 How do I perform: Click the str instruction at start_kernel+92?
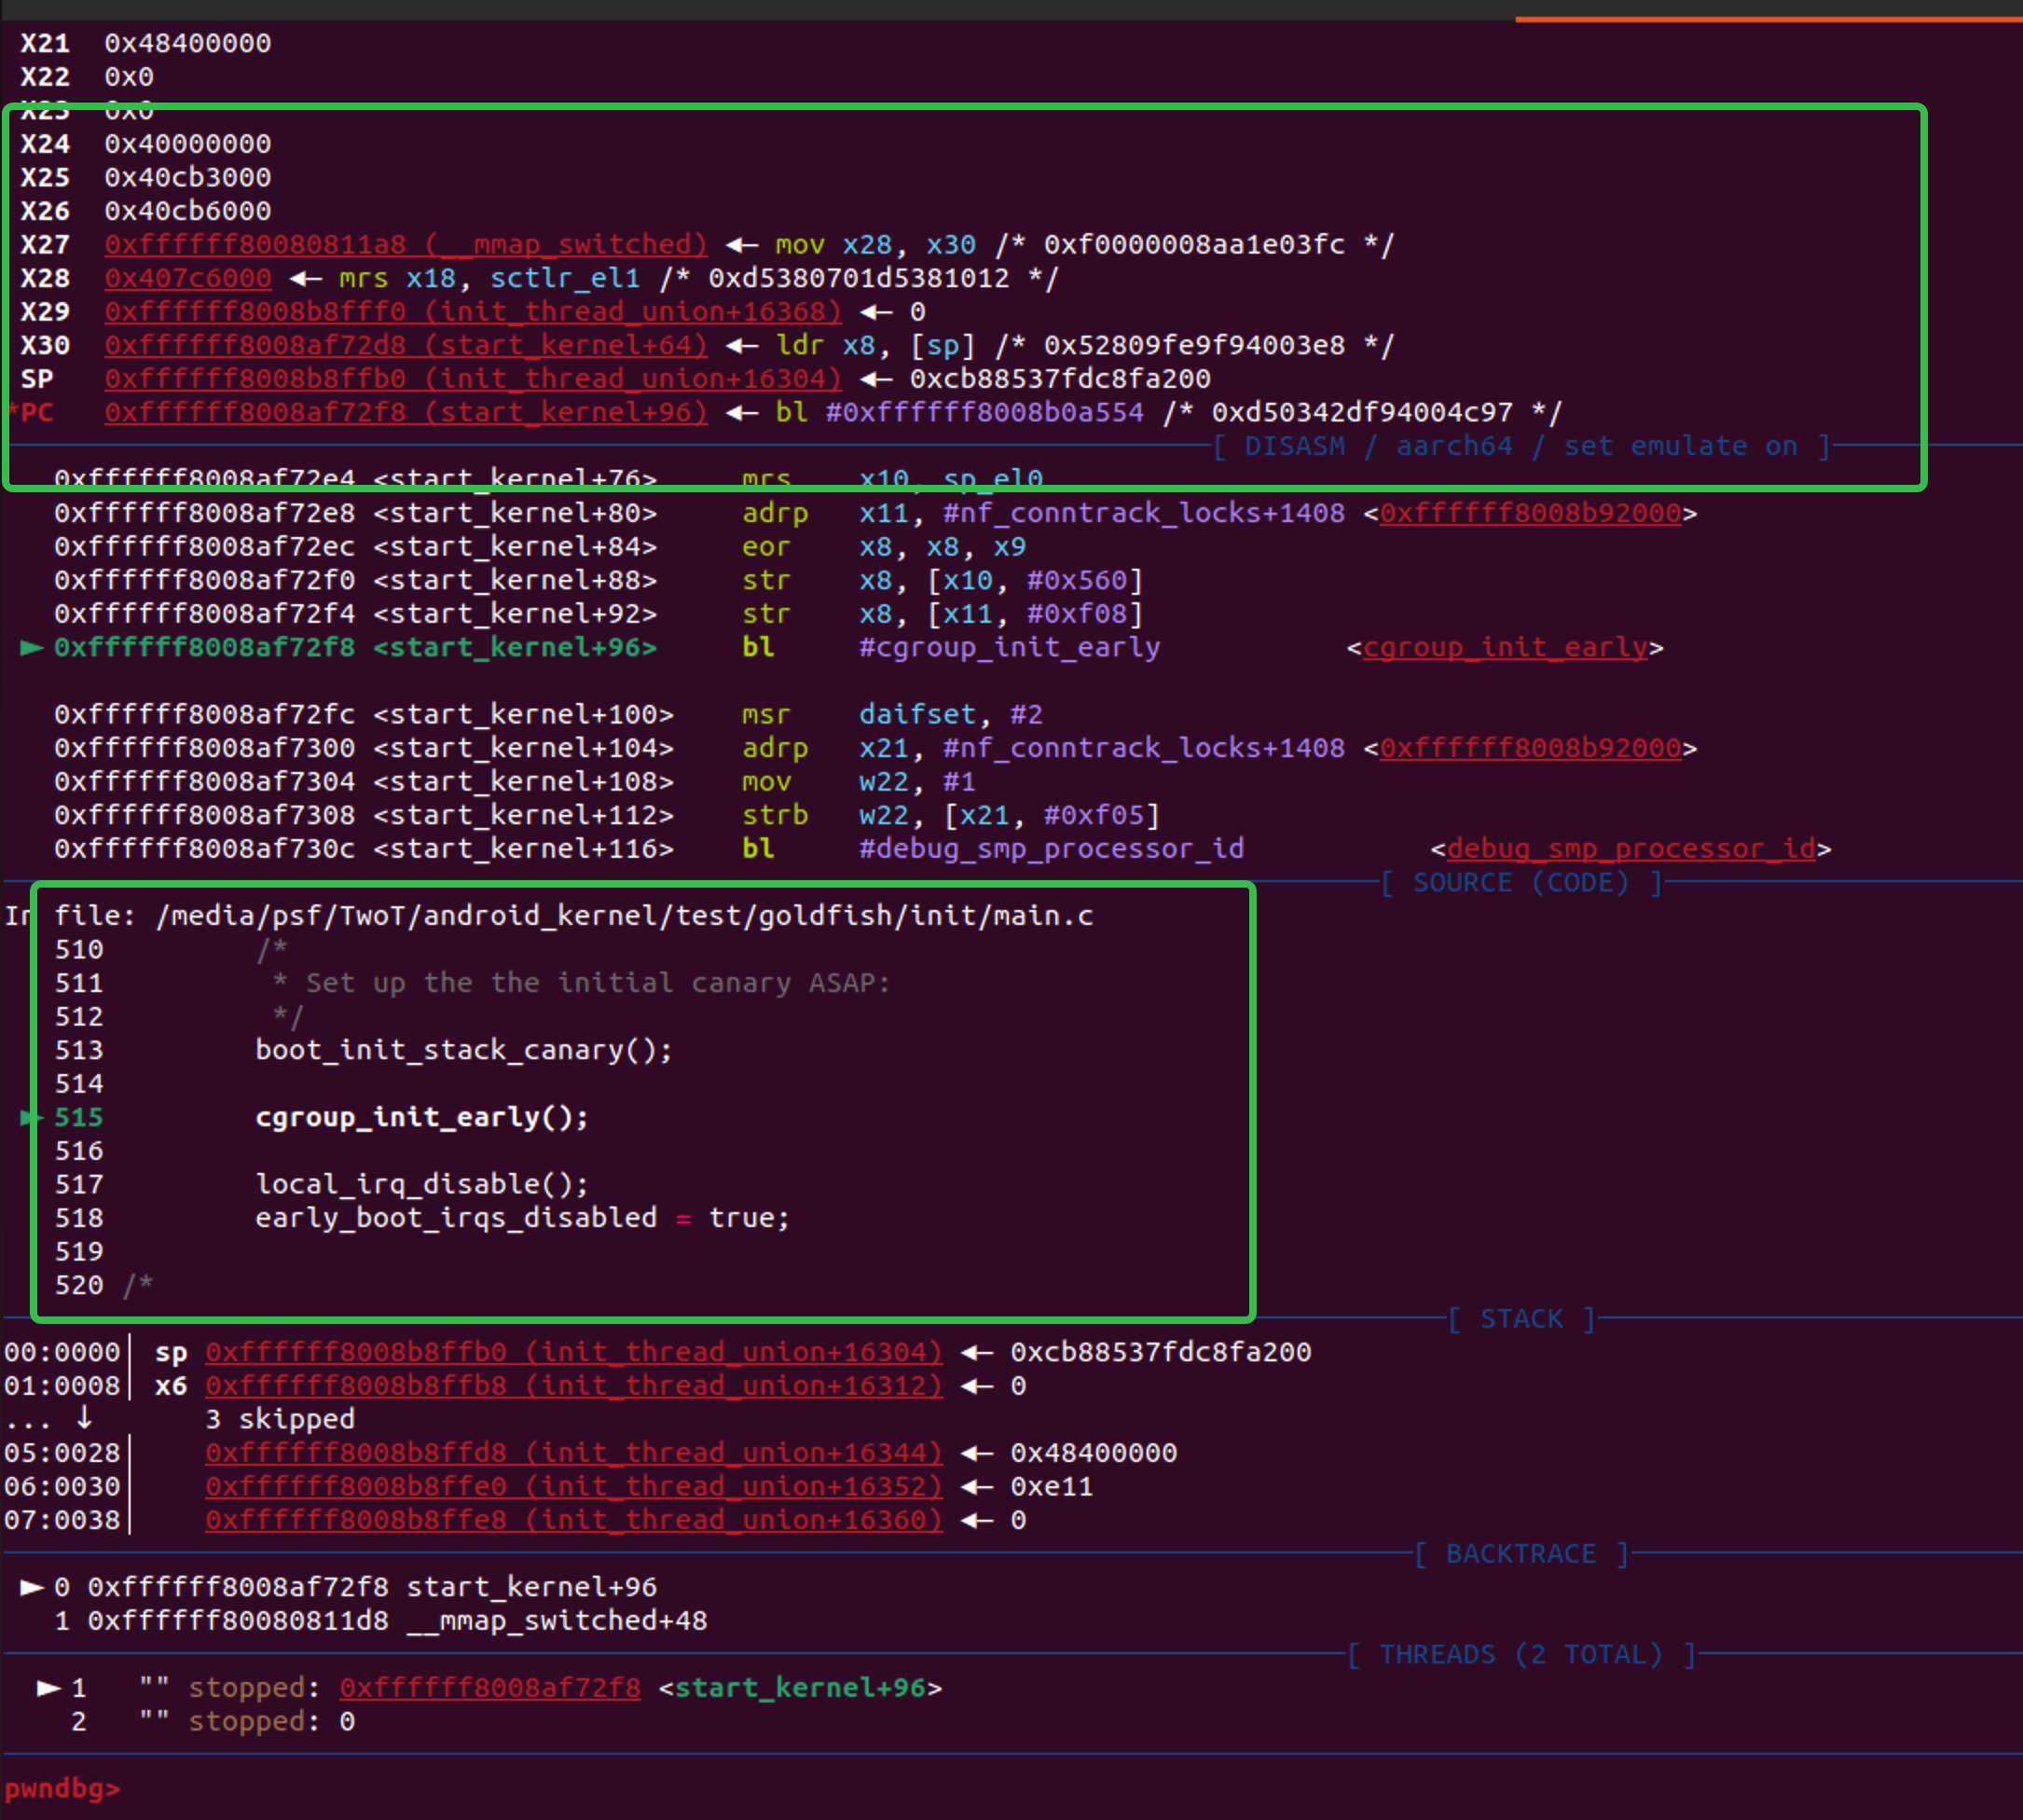(x=766, y=614)
